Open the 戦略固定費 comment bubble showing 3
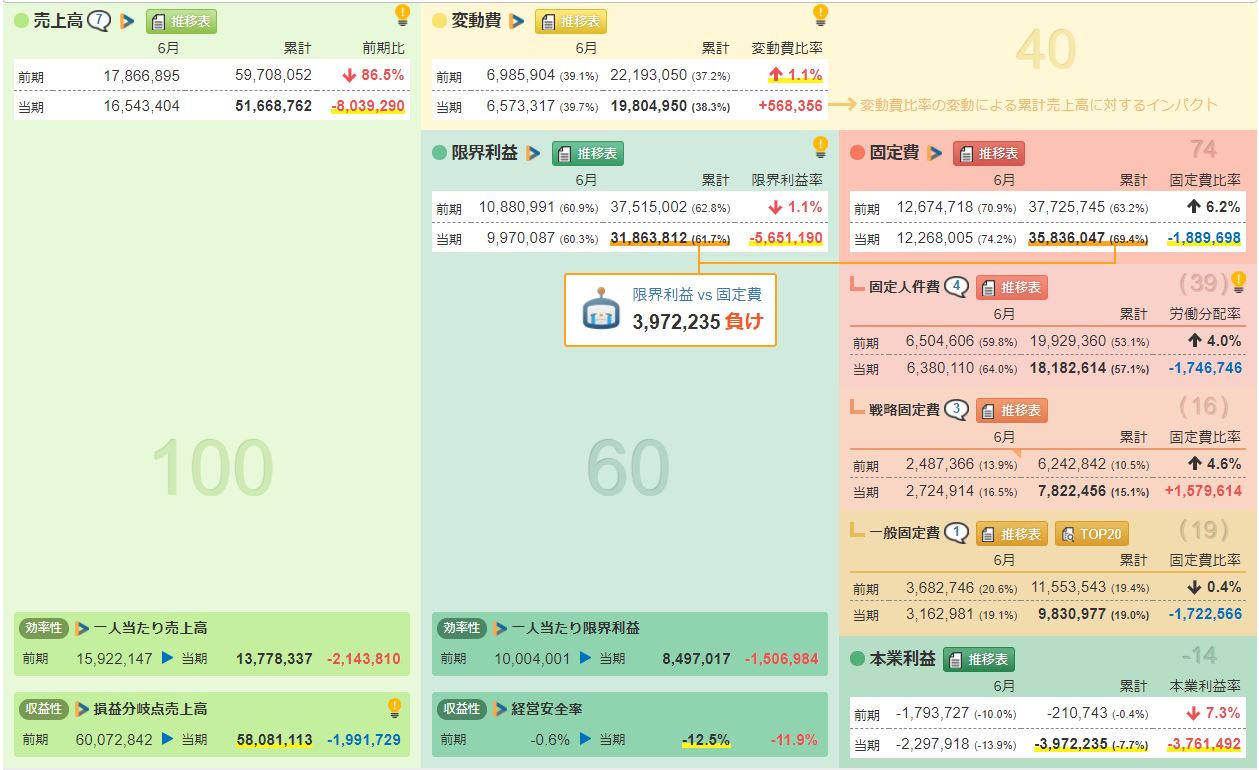Screen dimensions: 1259x770 957,409
